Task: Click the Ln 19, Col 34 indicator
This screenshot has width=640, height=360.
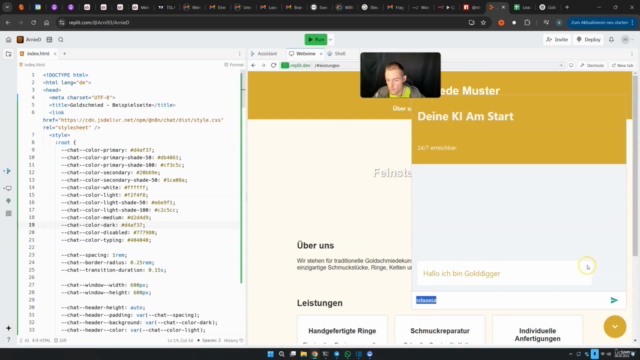Action: (x=180, y=340)
